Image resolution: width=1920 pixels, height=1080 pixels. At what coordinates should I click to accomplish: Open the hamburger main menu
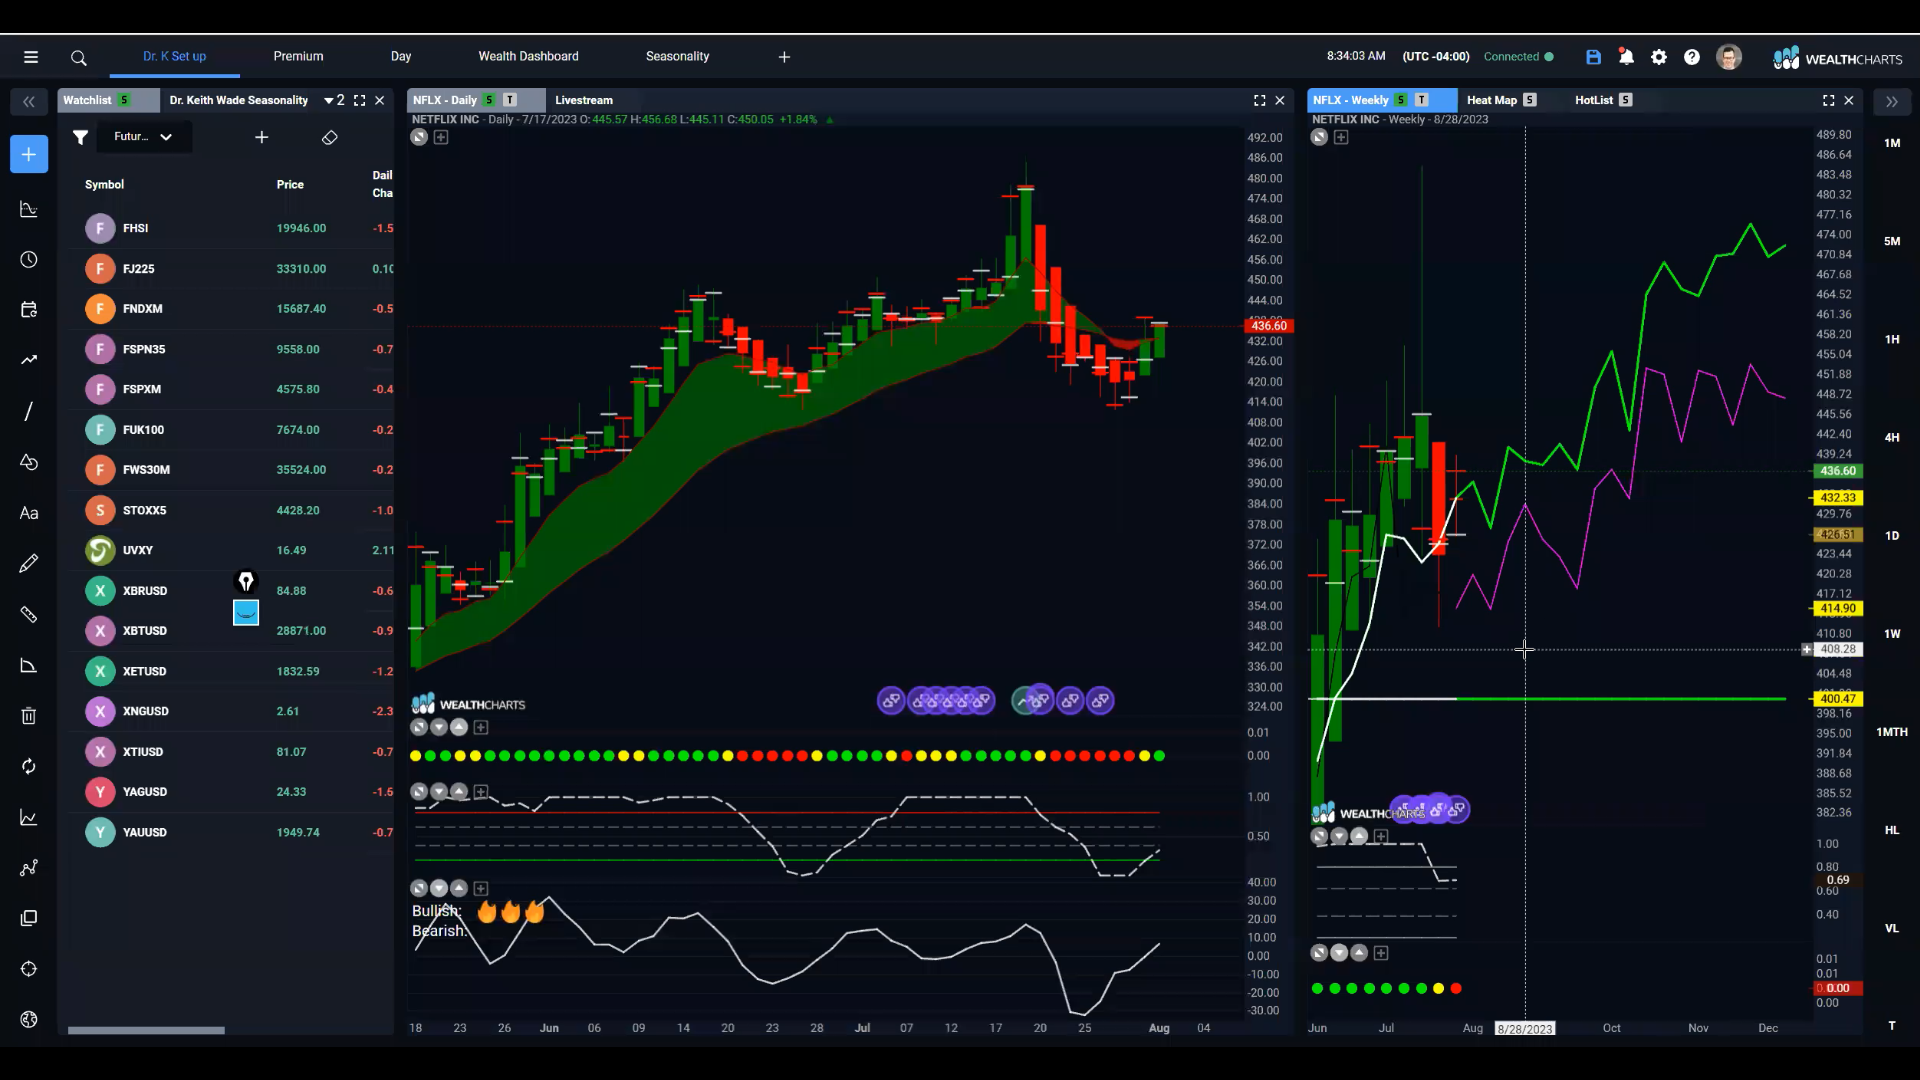click(31, 57)
